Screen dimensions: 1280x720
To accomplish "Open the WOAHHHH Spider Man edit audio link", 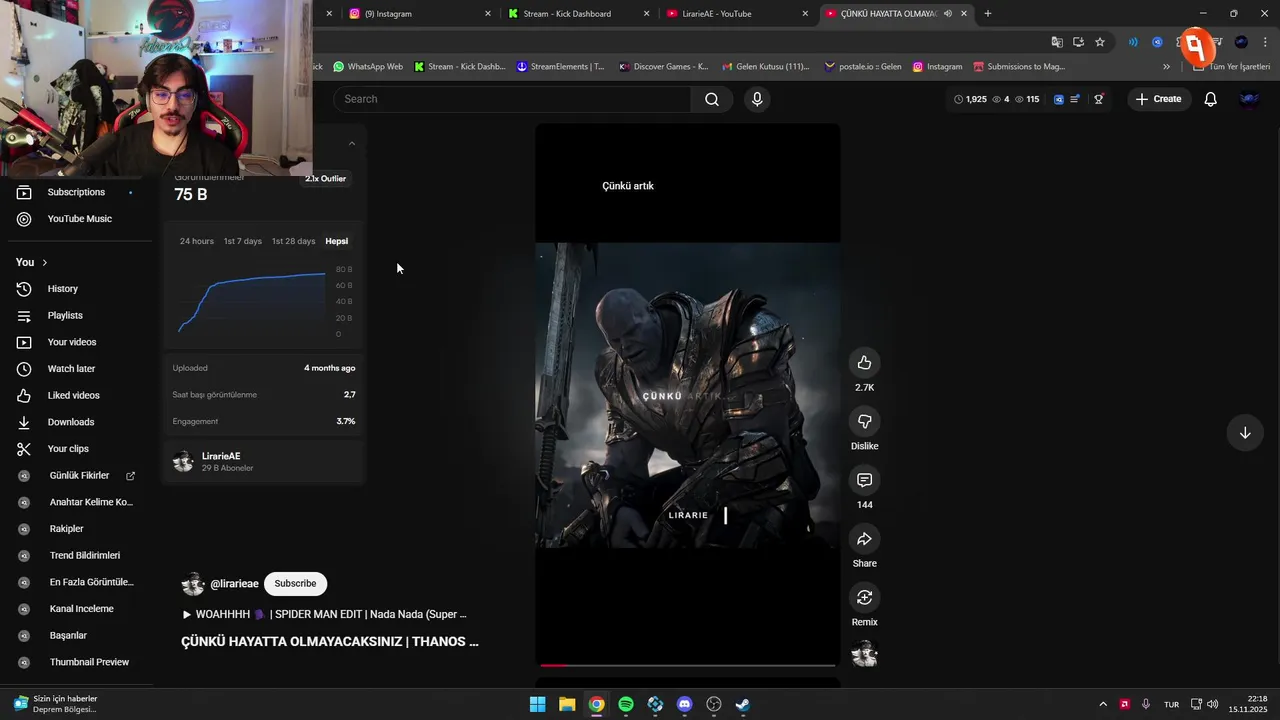I will 324,614.
